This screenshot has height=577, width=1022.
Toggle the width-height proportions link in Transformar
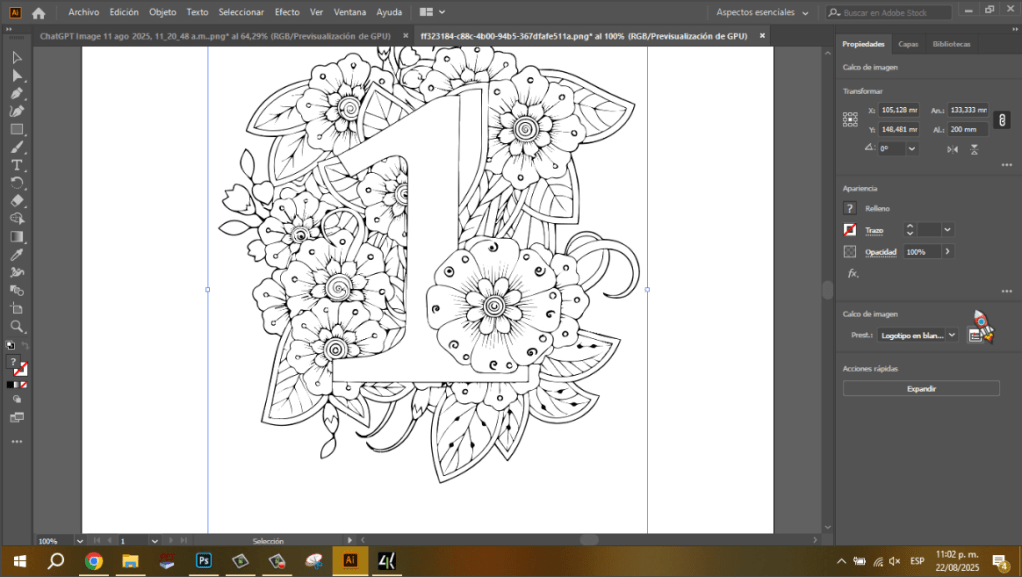1001,119
